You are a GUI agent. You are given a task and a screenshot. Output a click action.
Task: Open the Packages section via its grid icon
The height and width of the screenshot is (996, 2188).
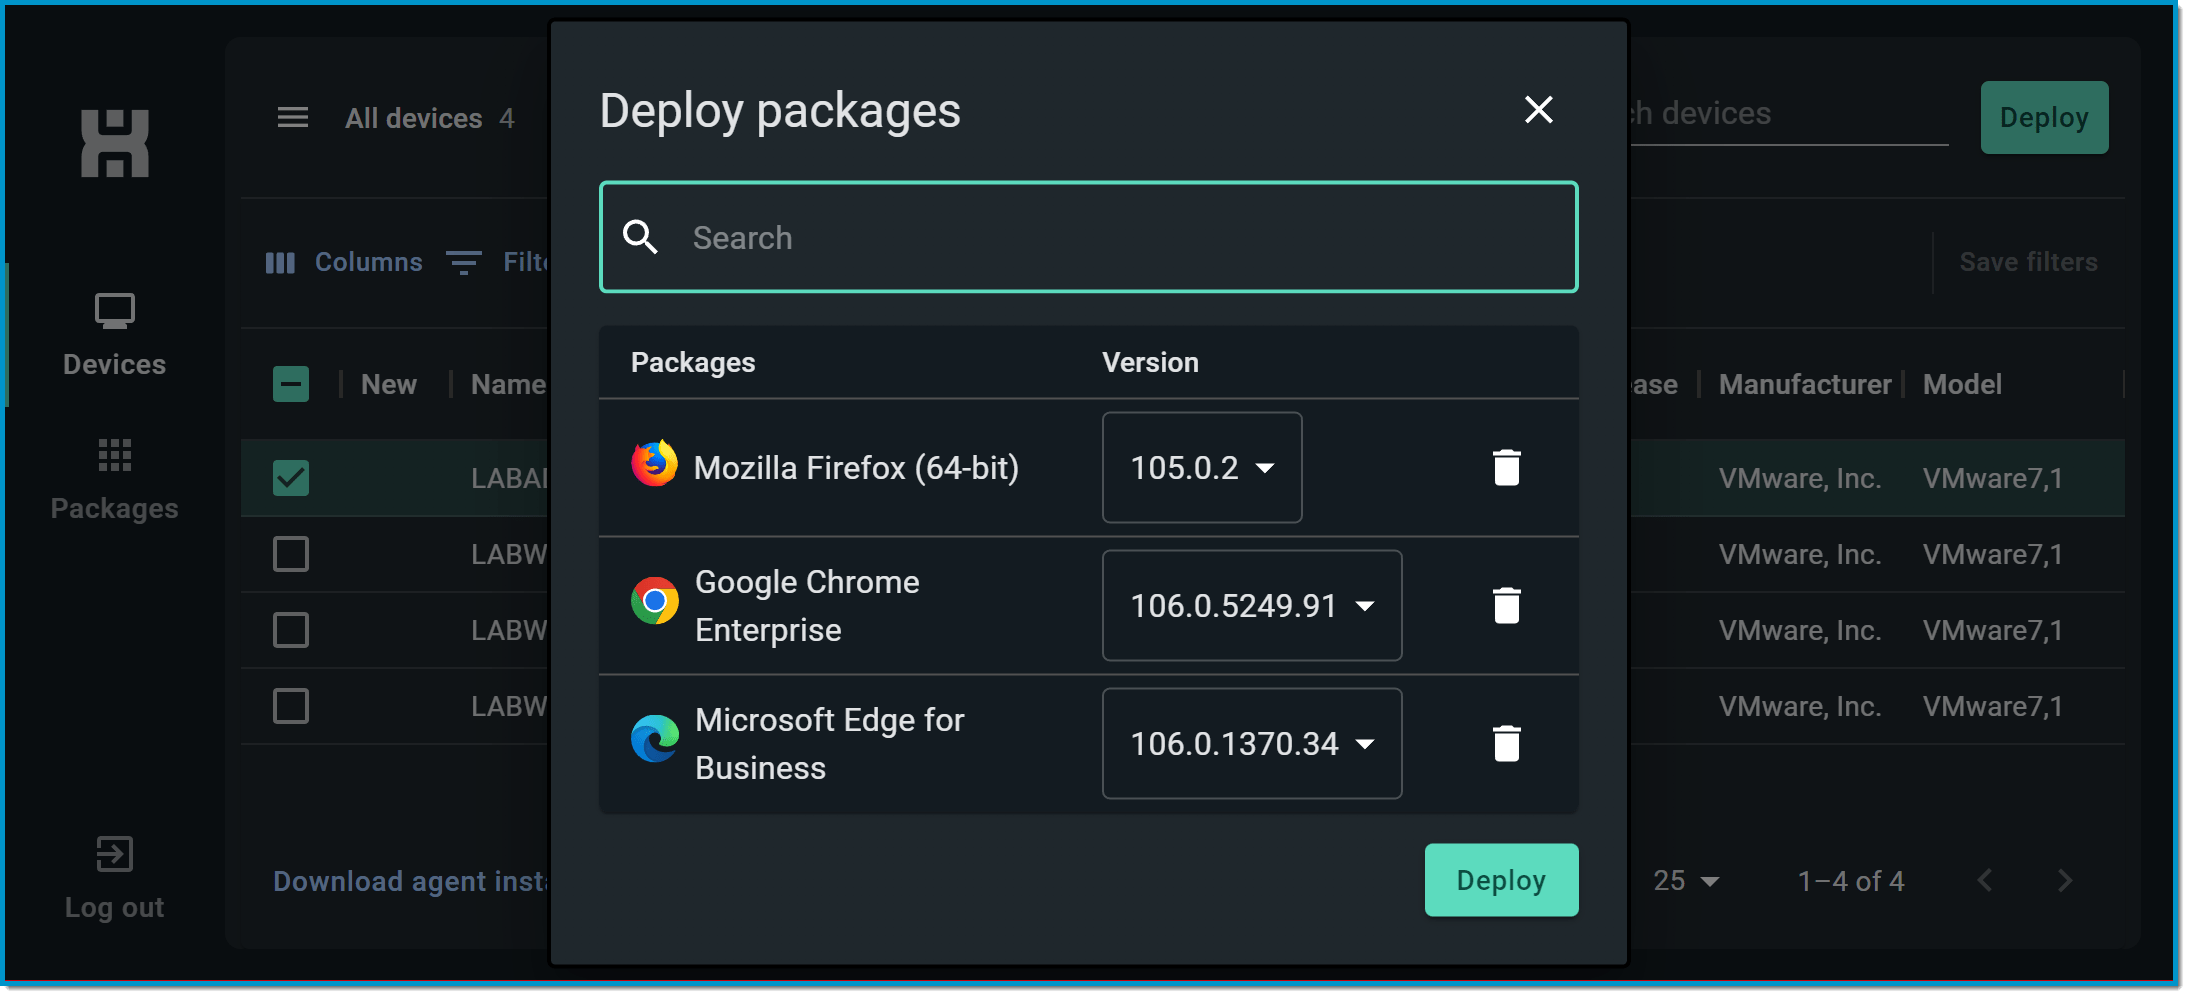coord(114,455)
